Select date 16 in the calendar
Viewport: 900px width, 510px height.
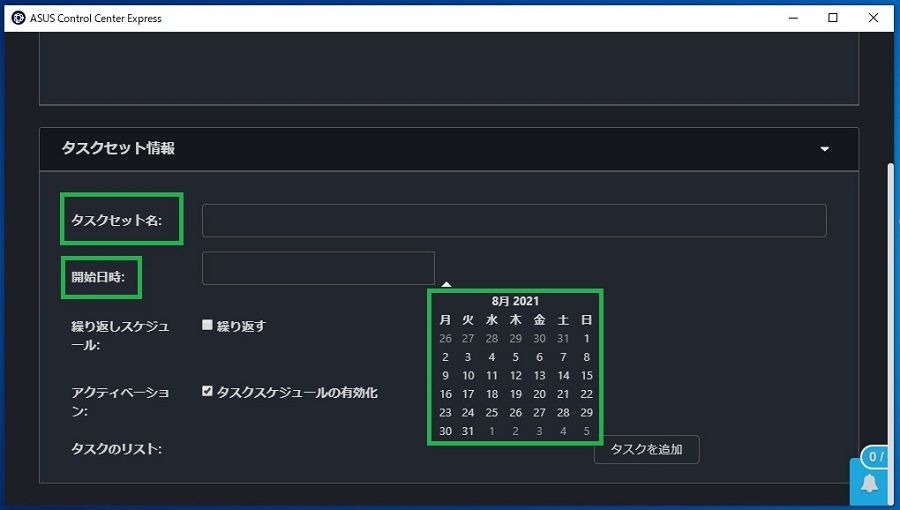click(445, 394)
